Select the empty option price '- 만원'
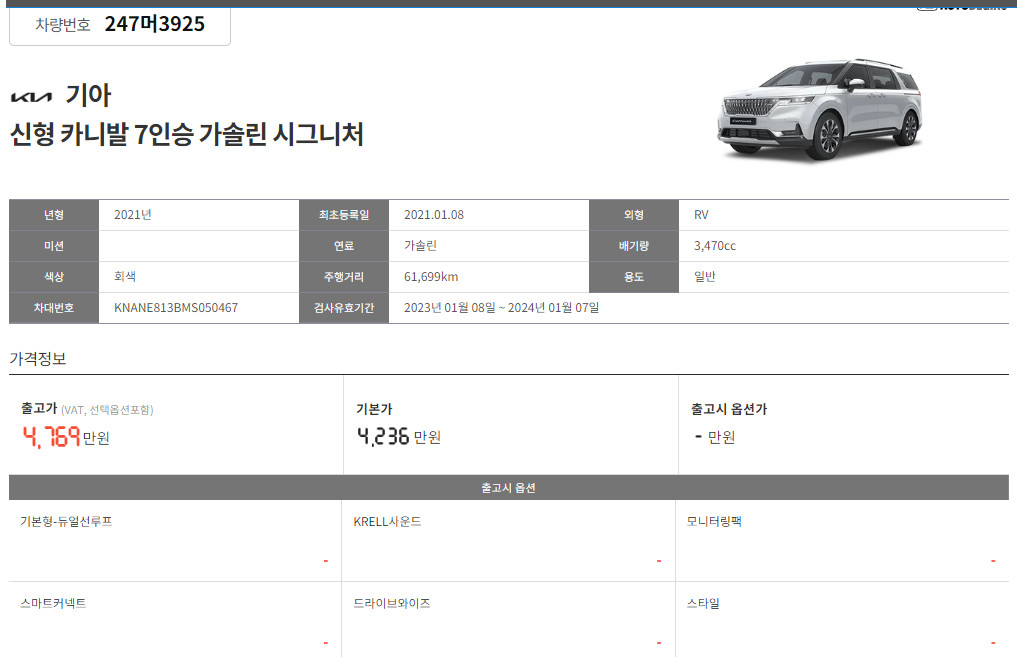Image resolution: width=1017 pixels, height=657 pixels. point(715,437)
